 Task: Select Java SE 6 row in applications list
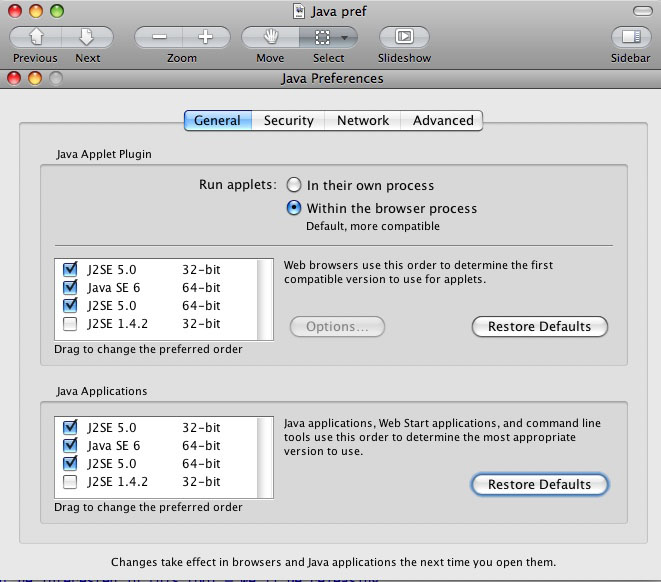pyautogui.click(x=156, y=445)
